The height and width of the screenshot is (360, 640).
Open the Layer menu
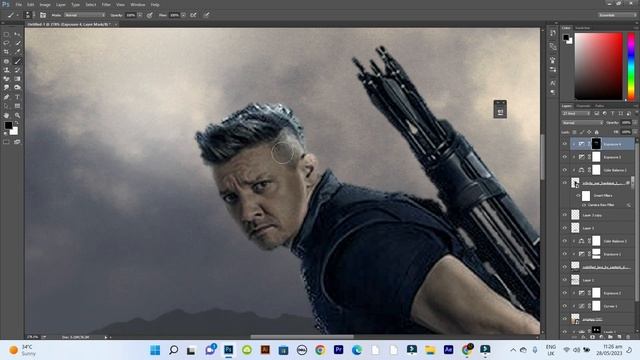click(x=60, y=5)
